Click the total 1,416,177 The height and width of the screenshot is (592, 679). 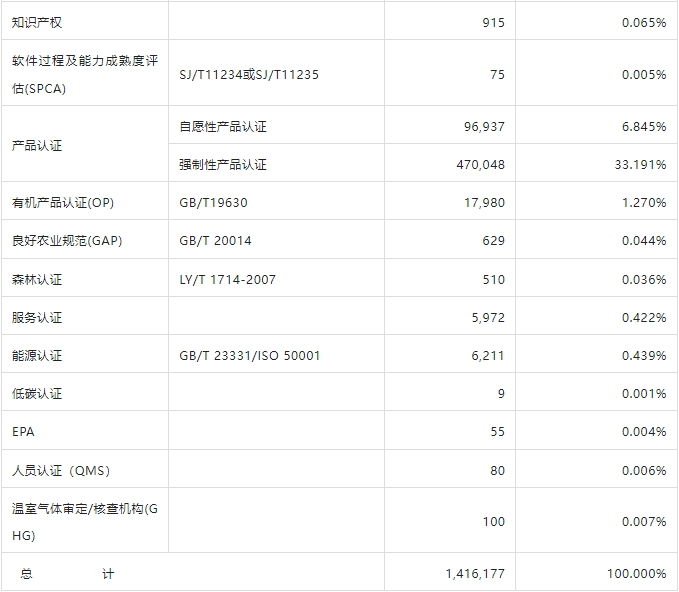click(x=475, y=574)
